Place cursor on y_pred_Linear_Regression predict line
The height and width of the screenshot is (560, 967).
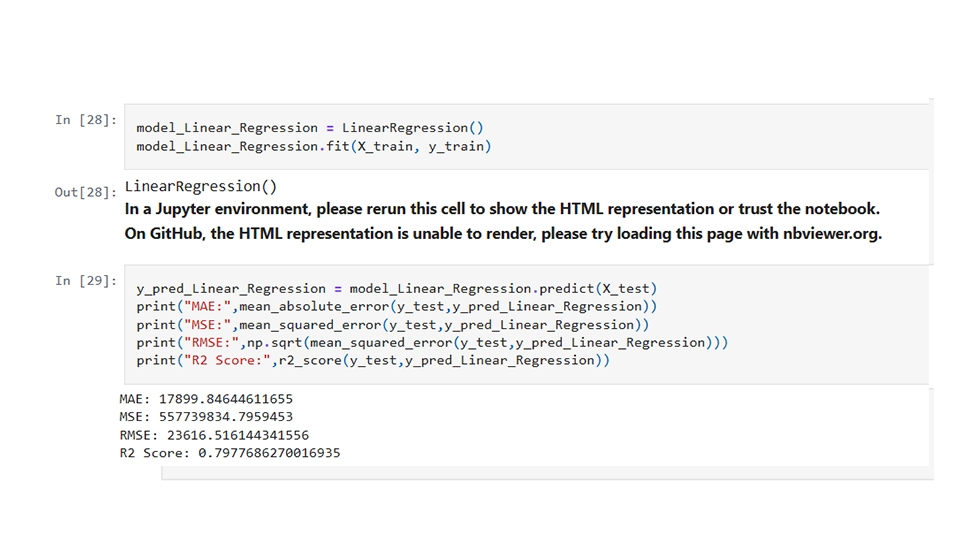click(x=397, y=289)
